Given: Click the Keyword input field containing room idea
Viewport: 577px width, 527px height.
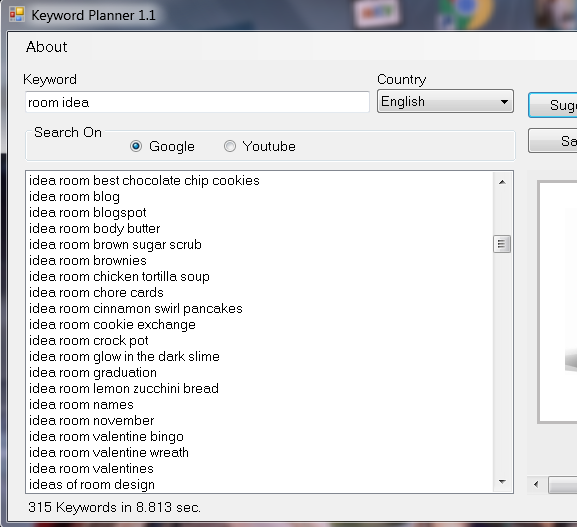Looking at the screenshot, I should 197,102.
